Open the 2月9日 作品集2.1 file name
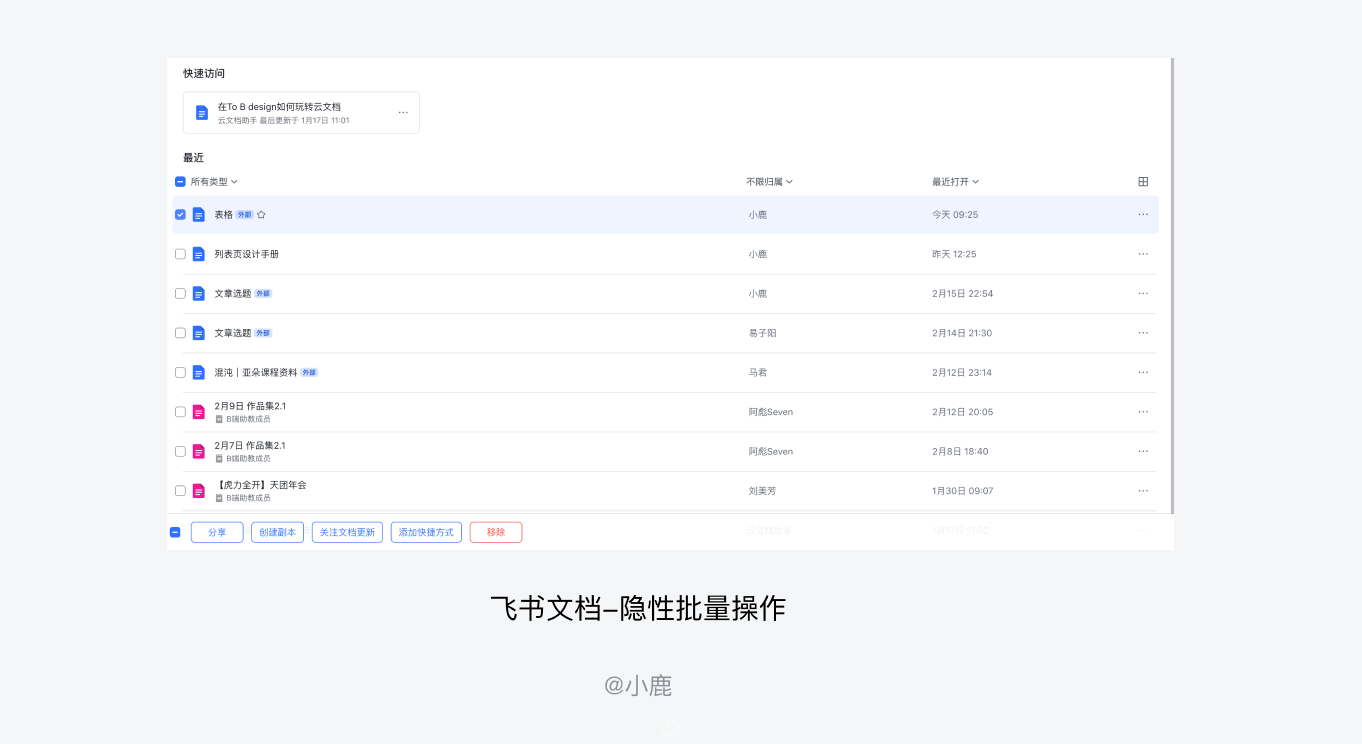 click(x=250, y=406)
